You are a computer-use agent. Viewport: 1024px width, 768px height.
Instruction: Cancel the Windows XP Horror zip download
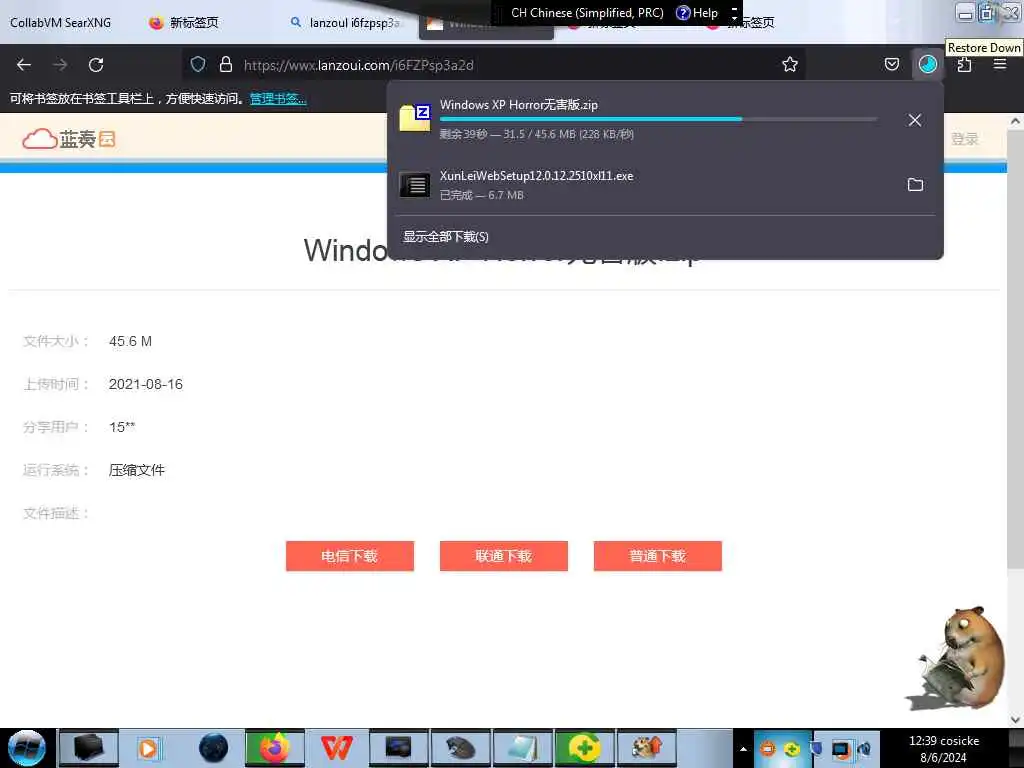coord(915,120)
